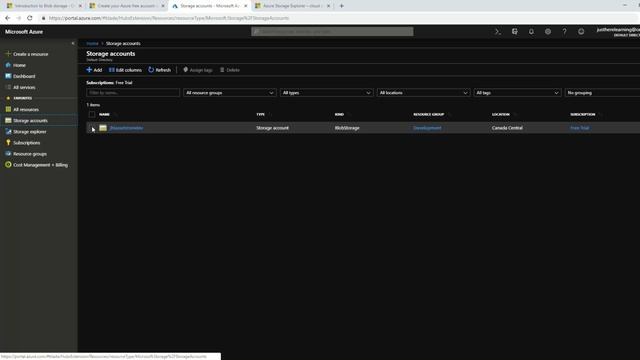Open the feedback smiley icon
The height and width of the screenshot is (360, 640).
coord(581,31)
